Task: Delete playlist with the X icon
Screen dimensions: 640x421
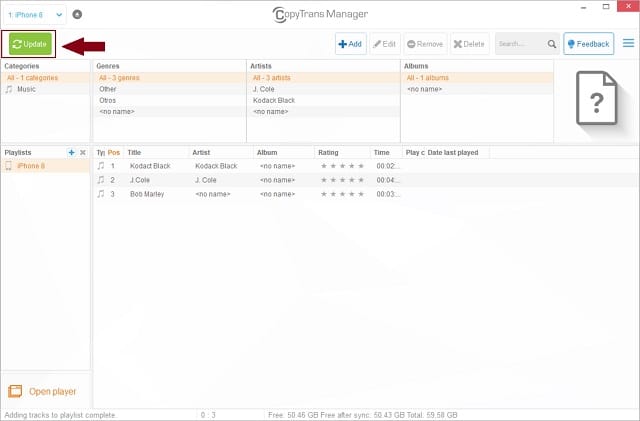Action: click(83, 152)
